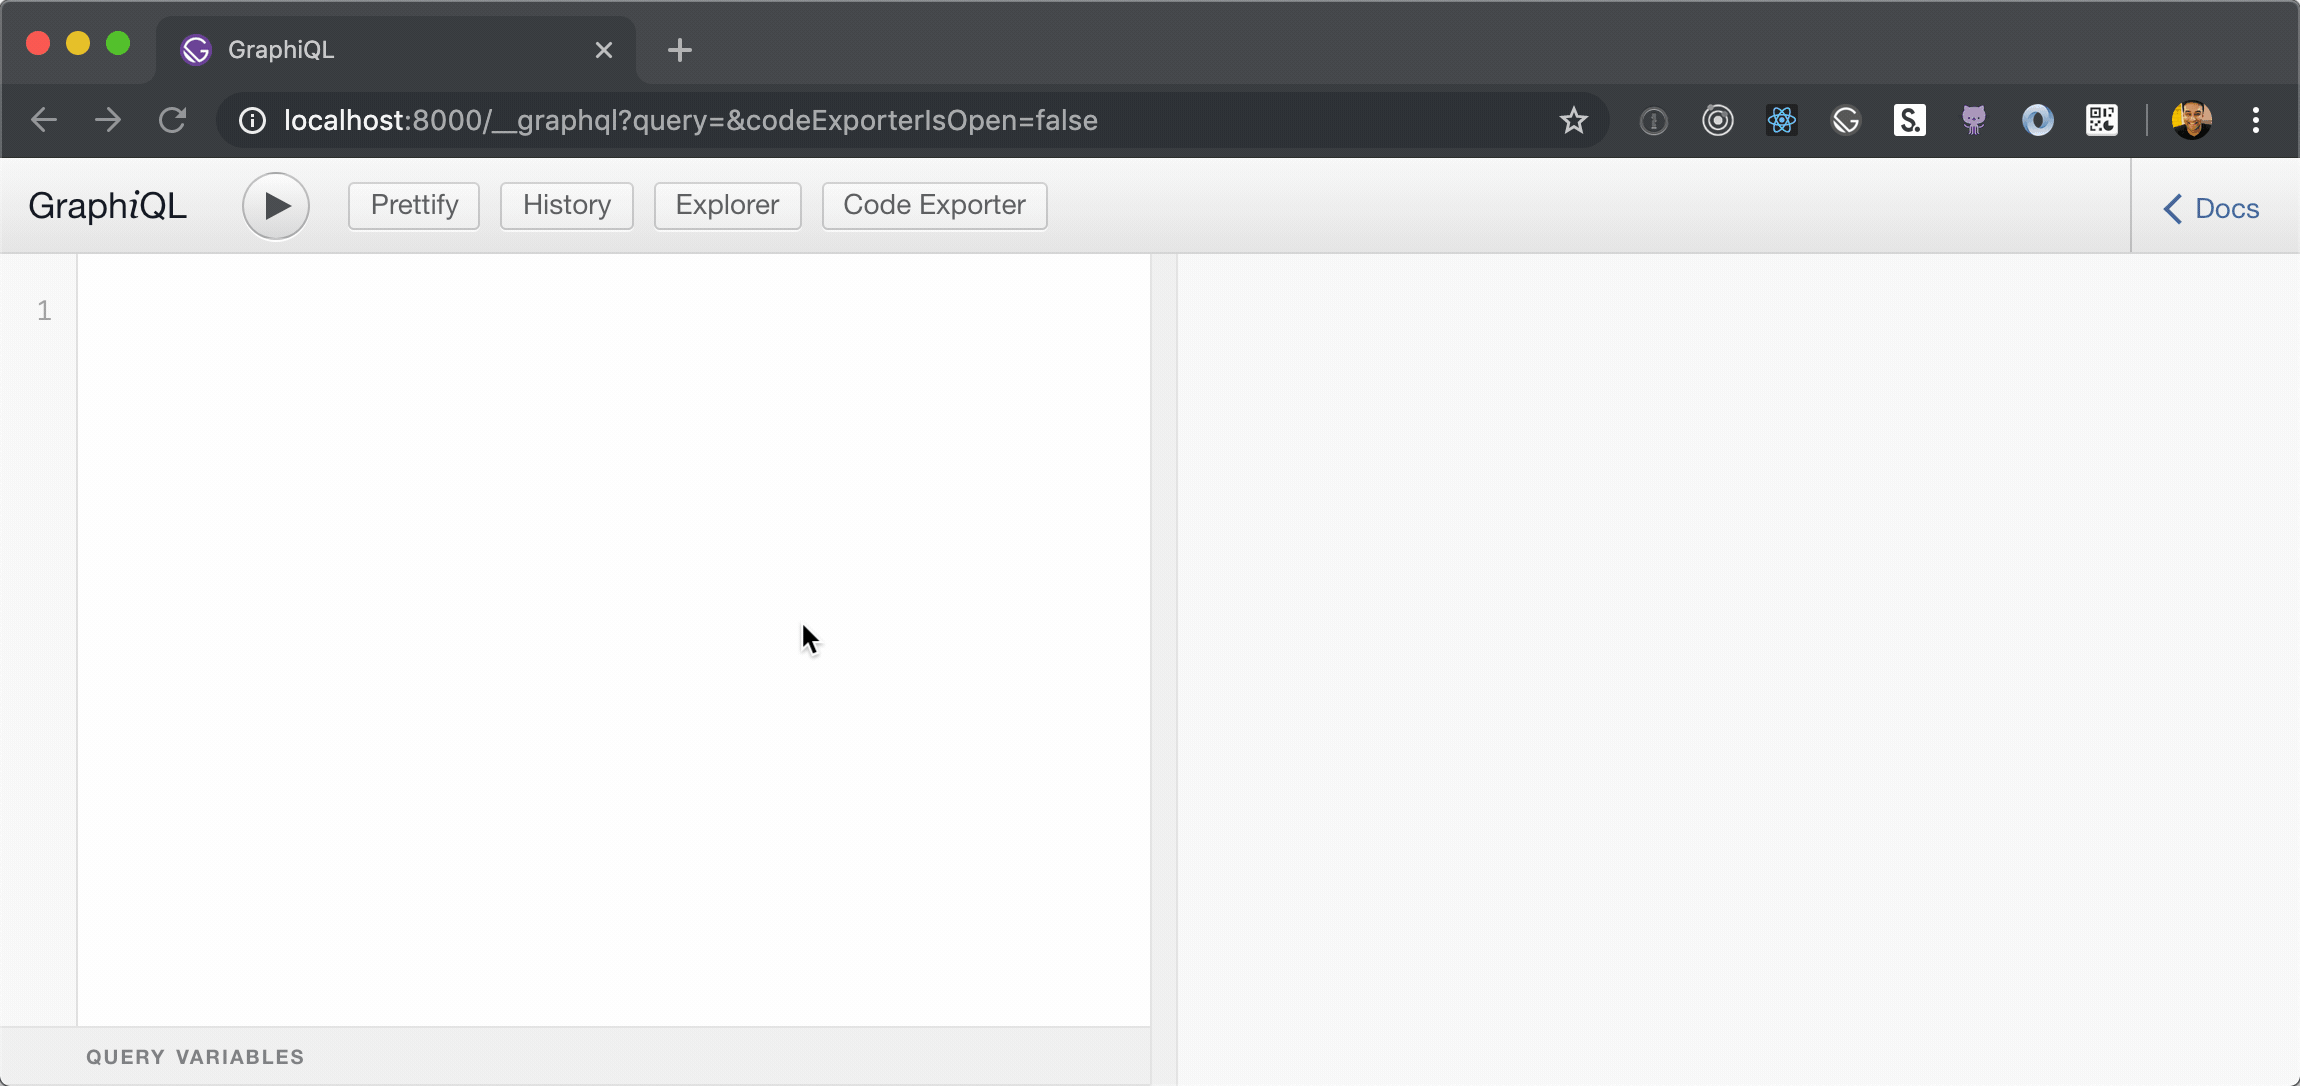Screen dimensions: 2300x1086
Task: Select the GraphiQL browser tab
Action: [x=395, y=50]
